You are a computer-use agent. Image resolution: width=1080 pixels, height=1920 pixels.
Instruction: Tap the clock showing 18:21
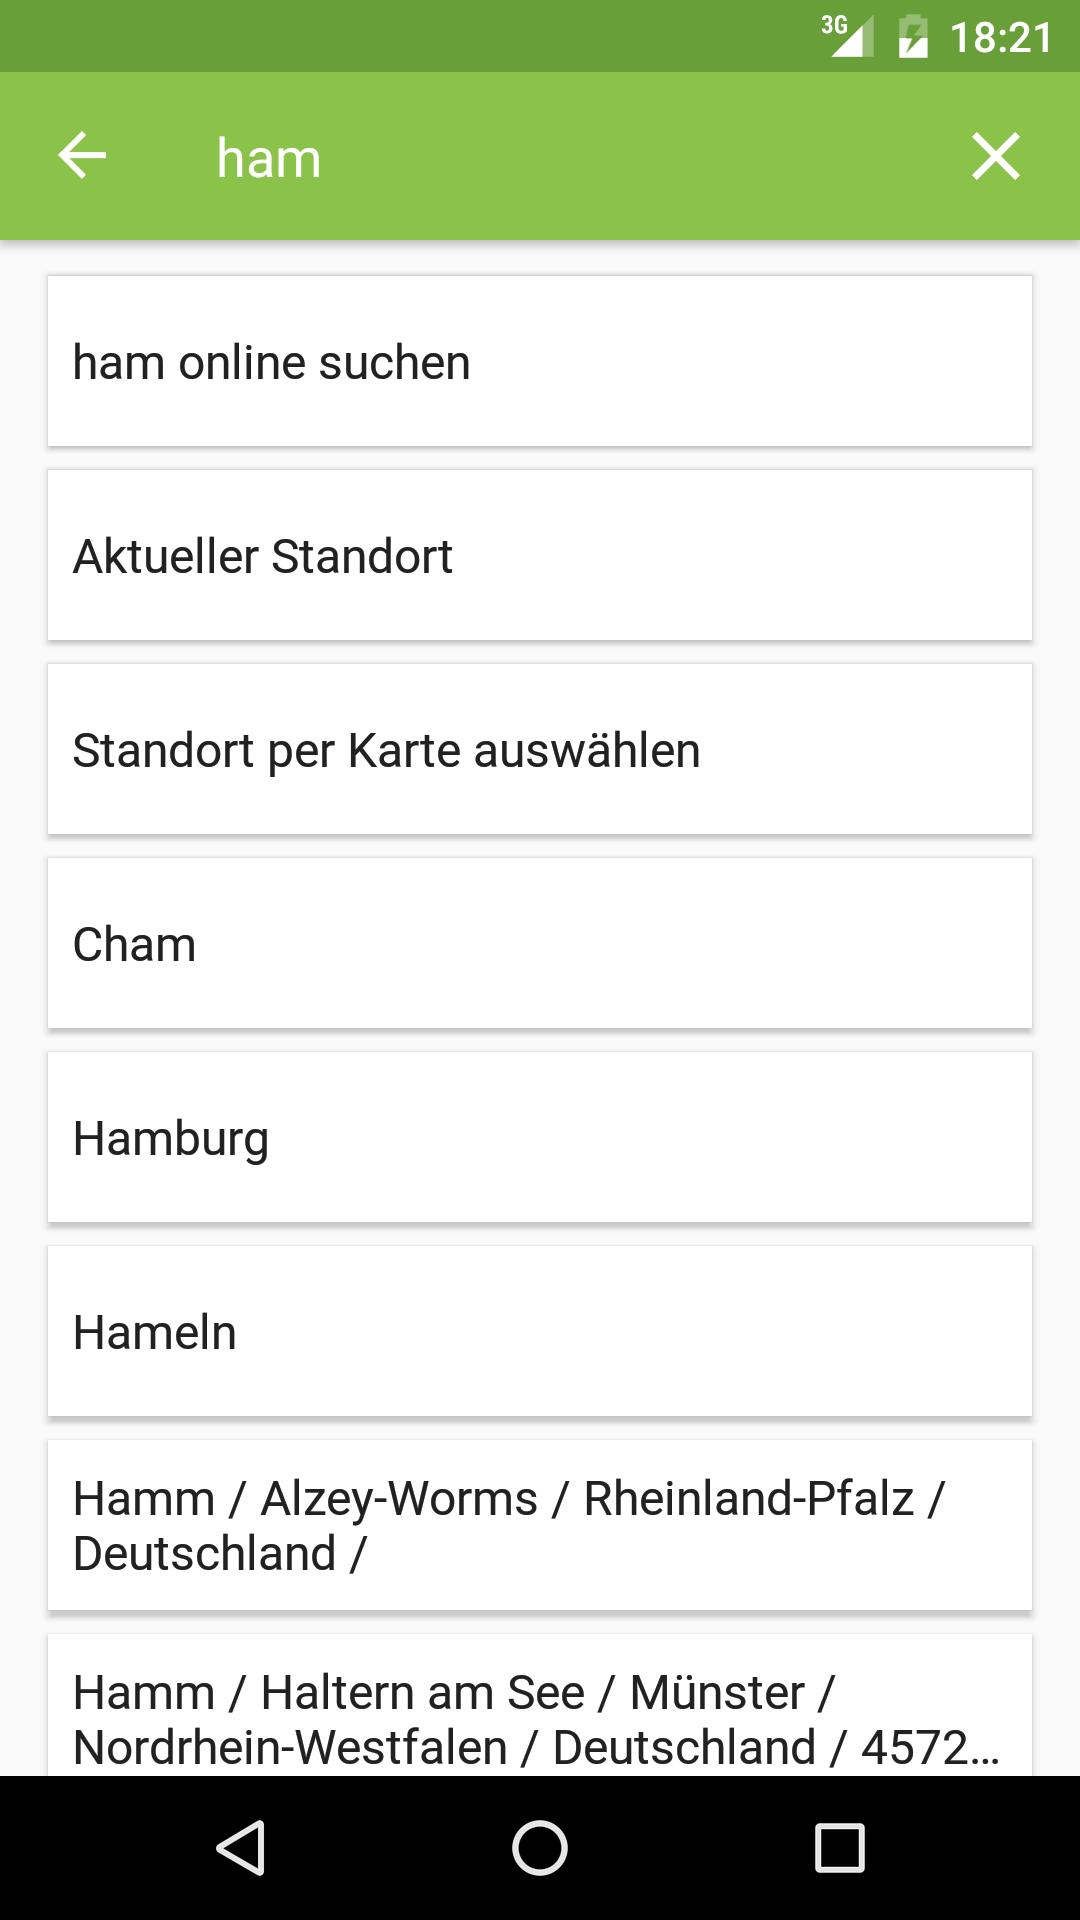(1001, 38)
